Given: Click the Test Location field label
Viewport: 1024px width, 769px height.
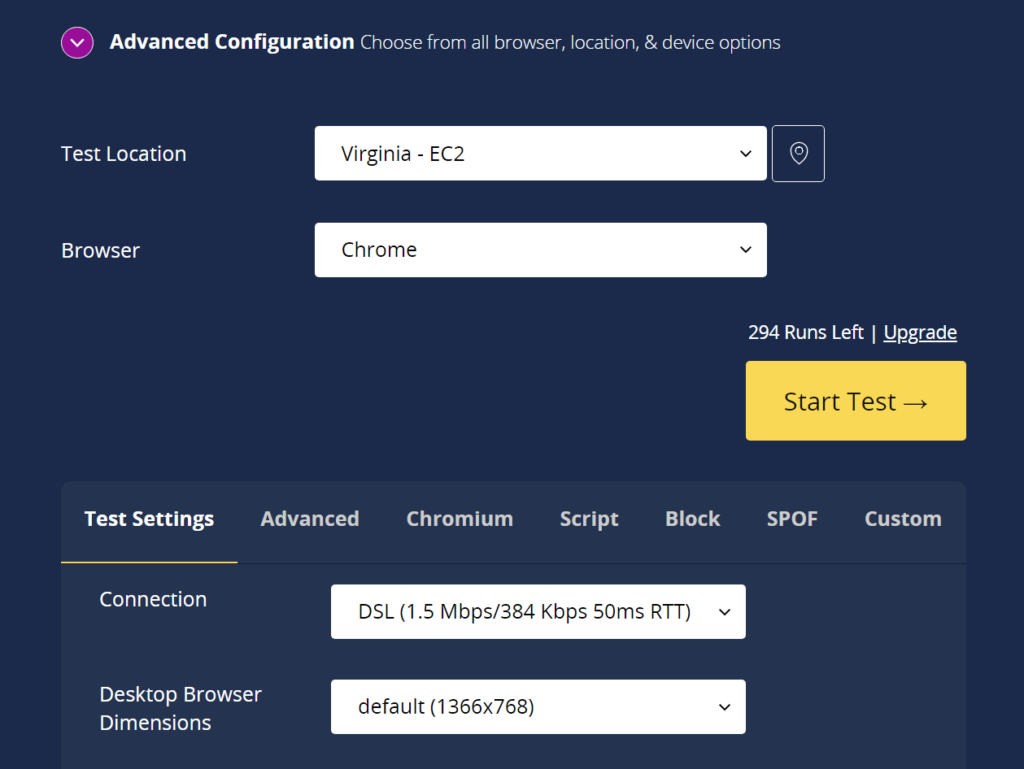Looking at the screenshot, I should [x=124, y=154].
